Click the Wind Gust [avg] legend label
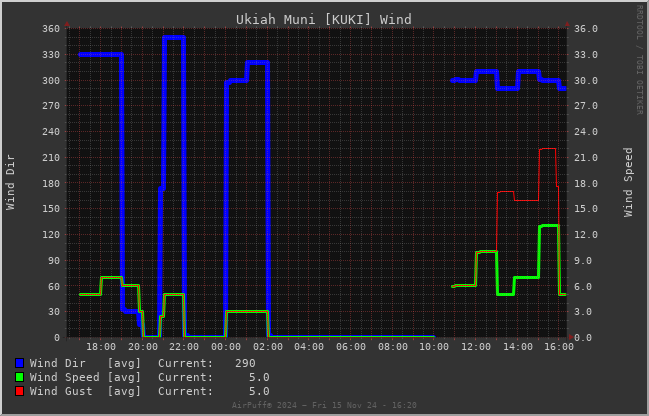Viewport: 649px width, 416px height. (85, 391)
